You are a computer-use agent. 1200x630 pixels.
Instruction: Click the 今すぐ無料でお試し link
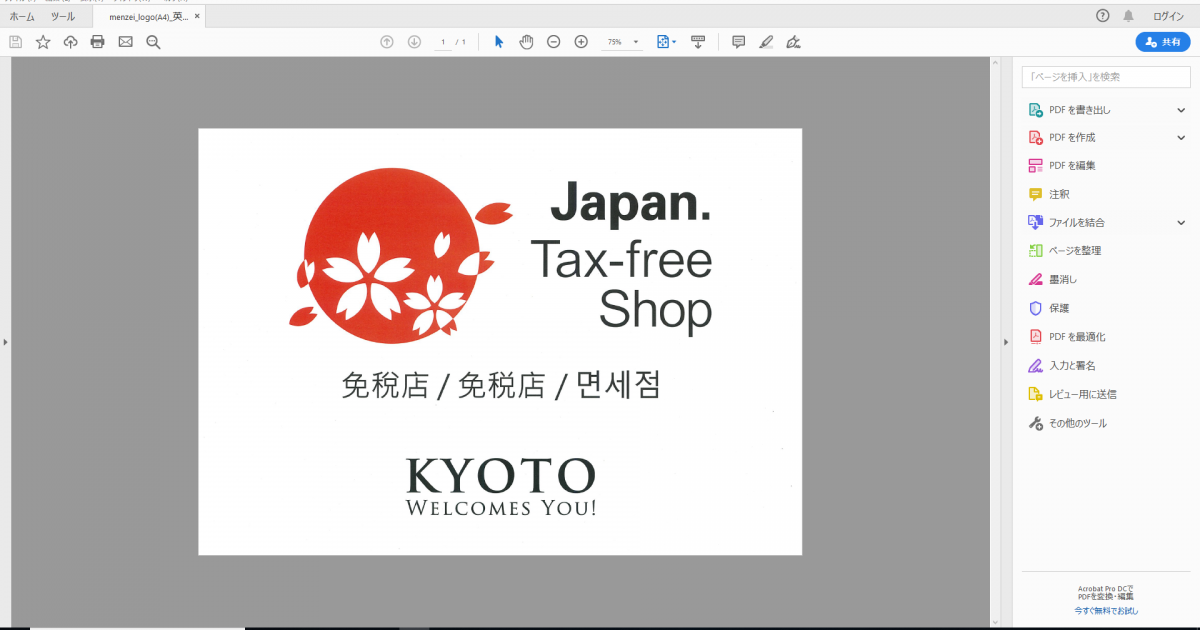[x=1105, y=610]
